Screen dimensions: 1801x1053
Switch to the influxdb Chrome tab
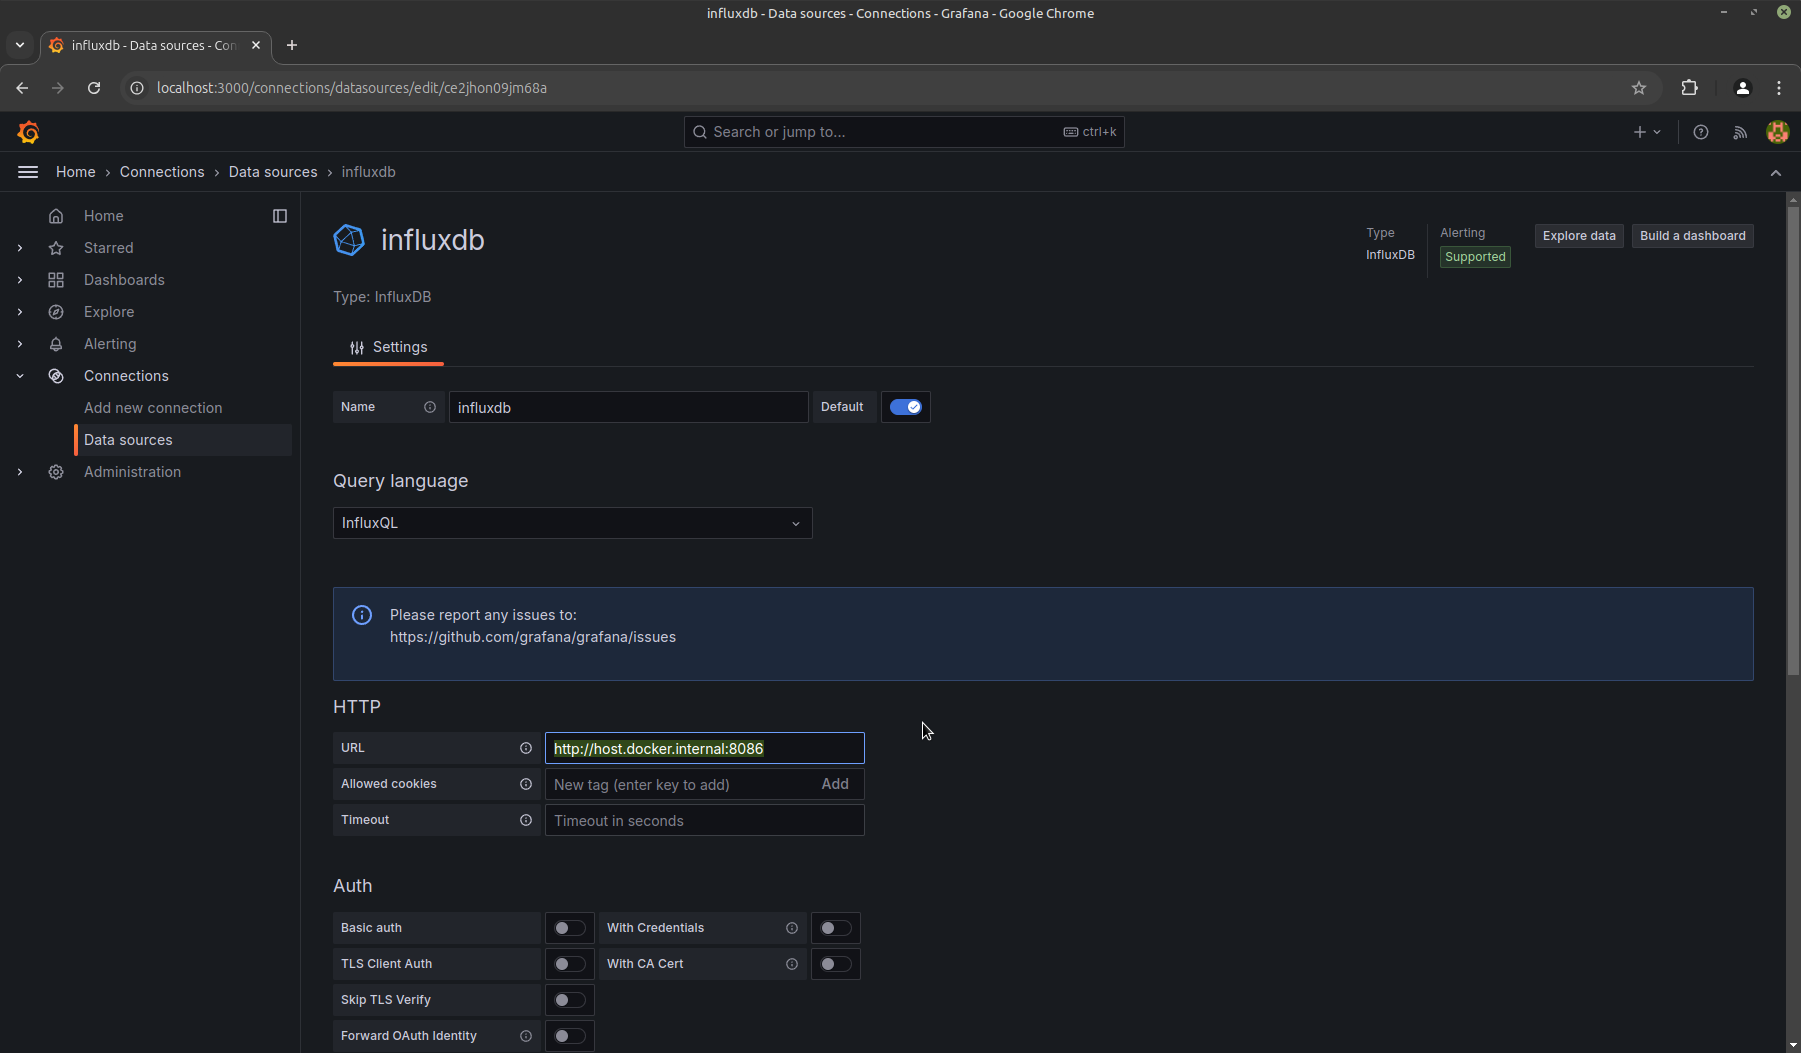tap(155, 45)
